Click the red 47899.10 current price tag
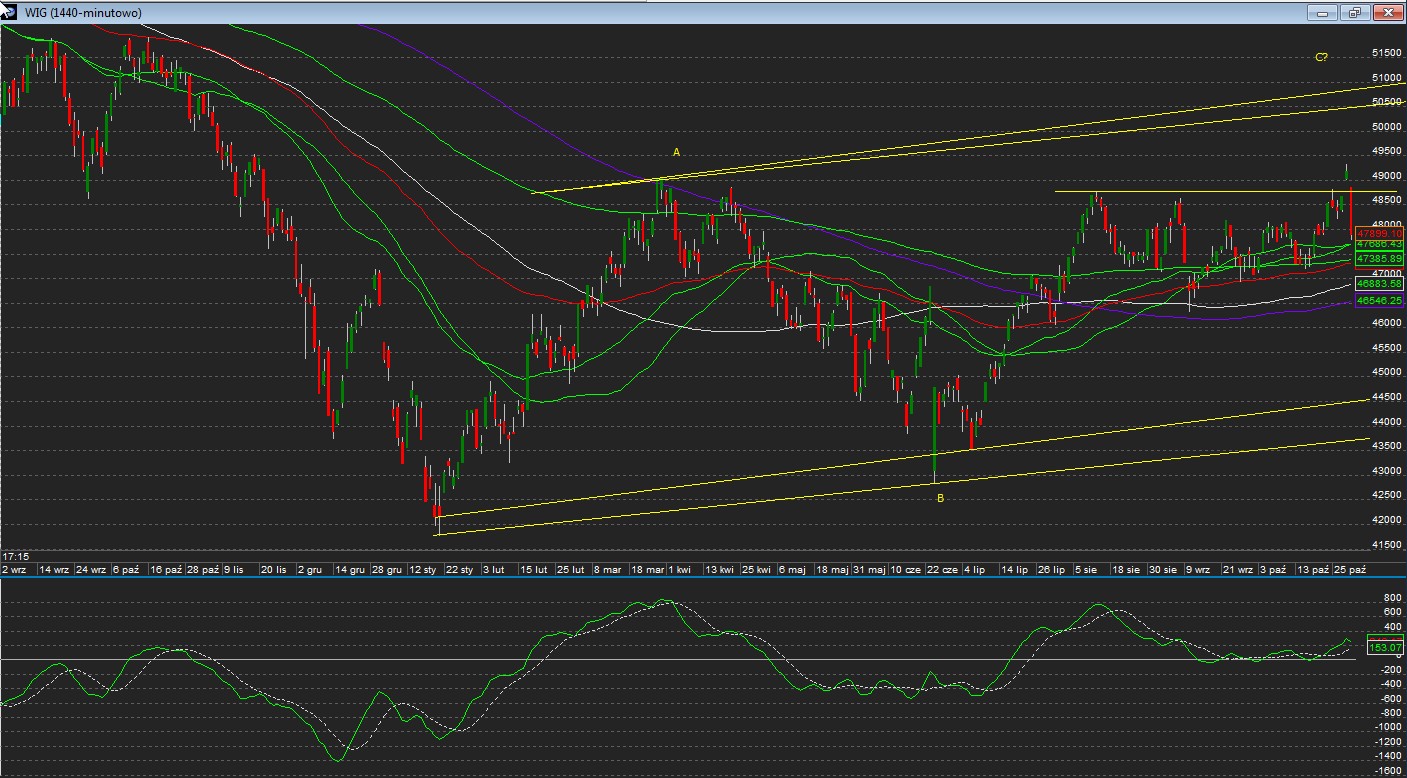This screenshot has width=1407, height=778. click(1379, 233)
